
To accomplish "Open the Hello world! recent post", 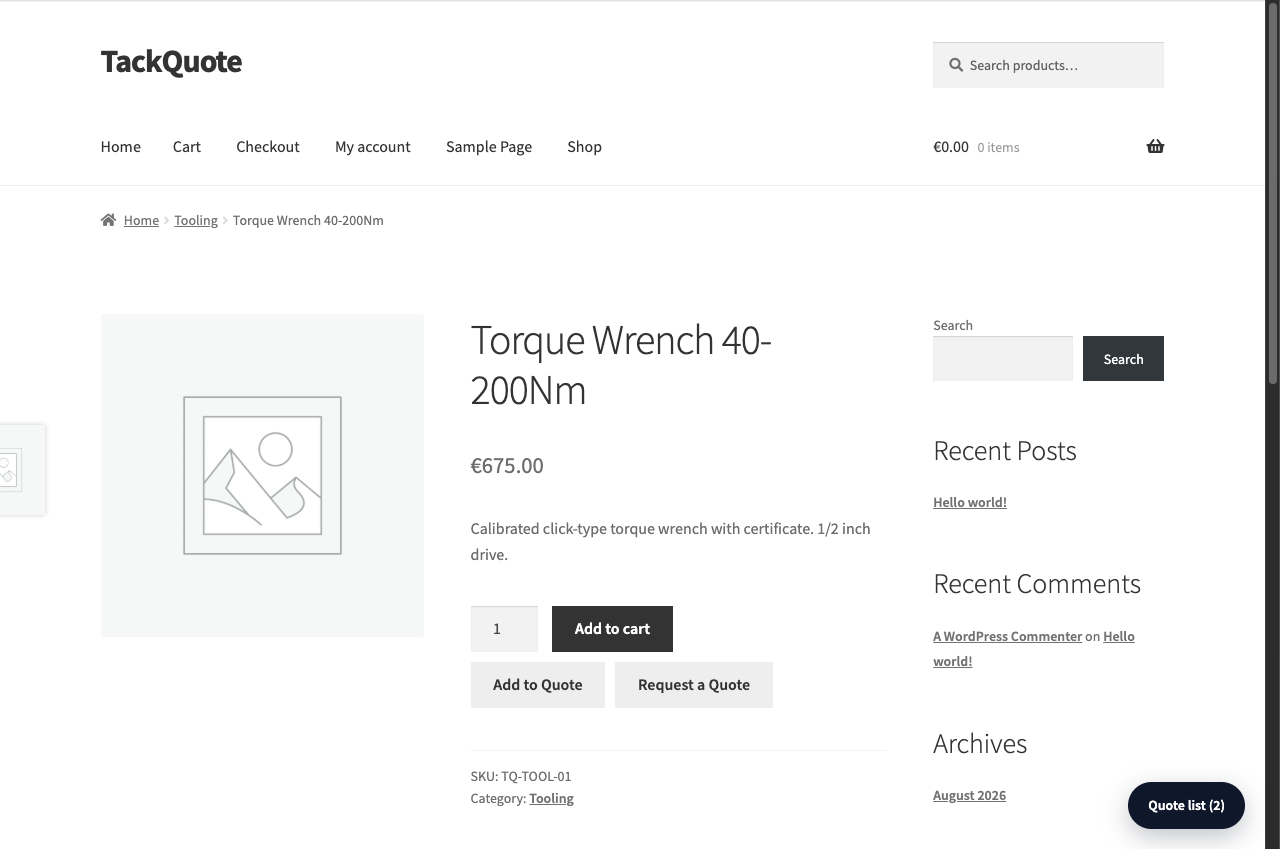I will tap(970, 502).
